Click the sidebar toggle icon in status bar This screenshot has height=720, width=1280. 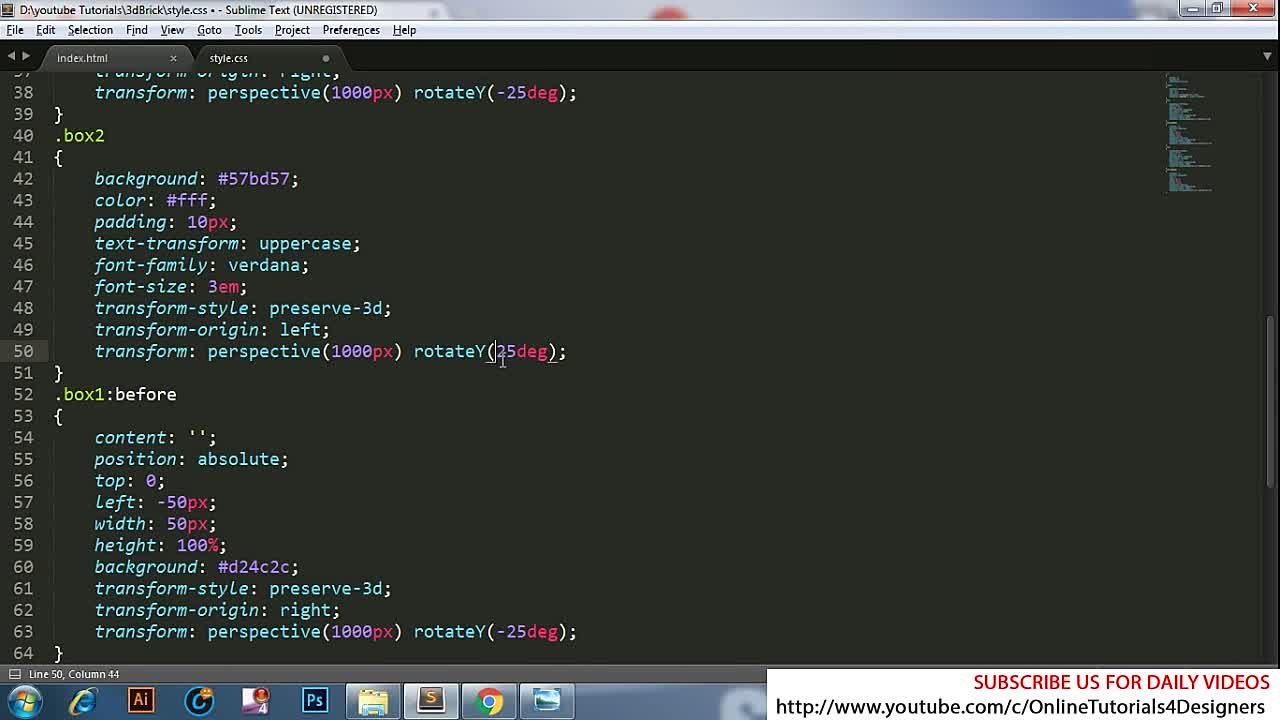point(14,674)
